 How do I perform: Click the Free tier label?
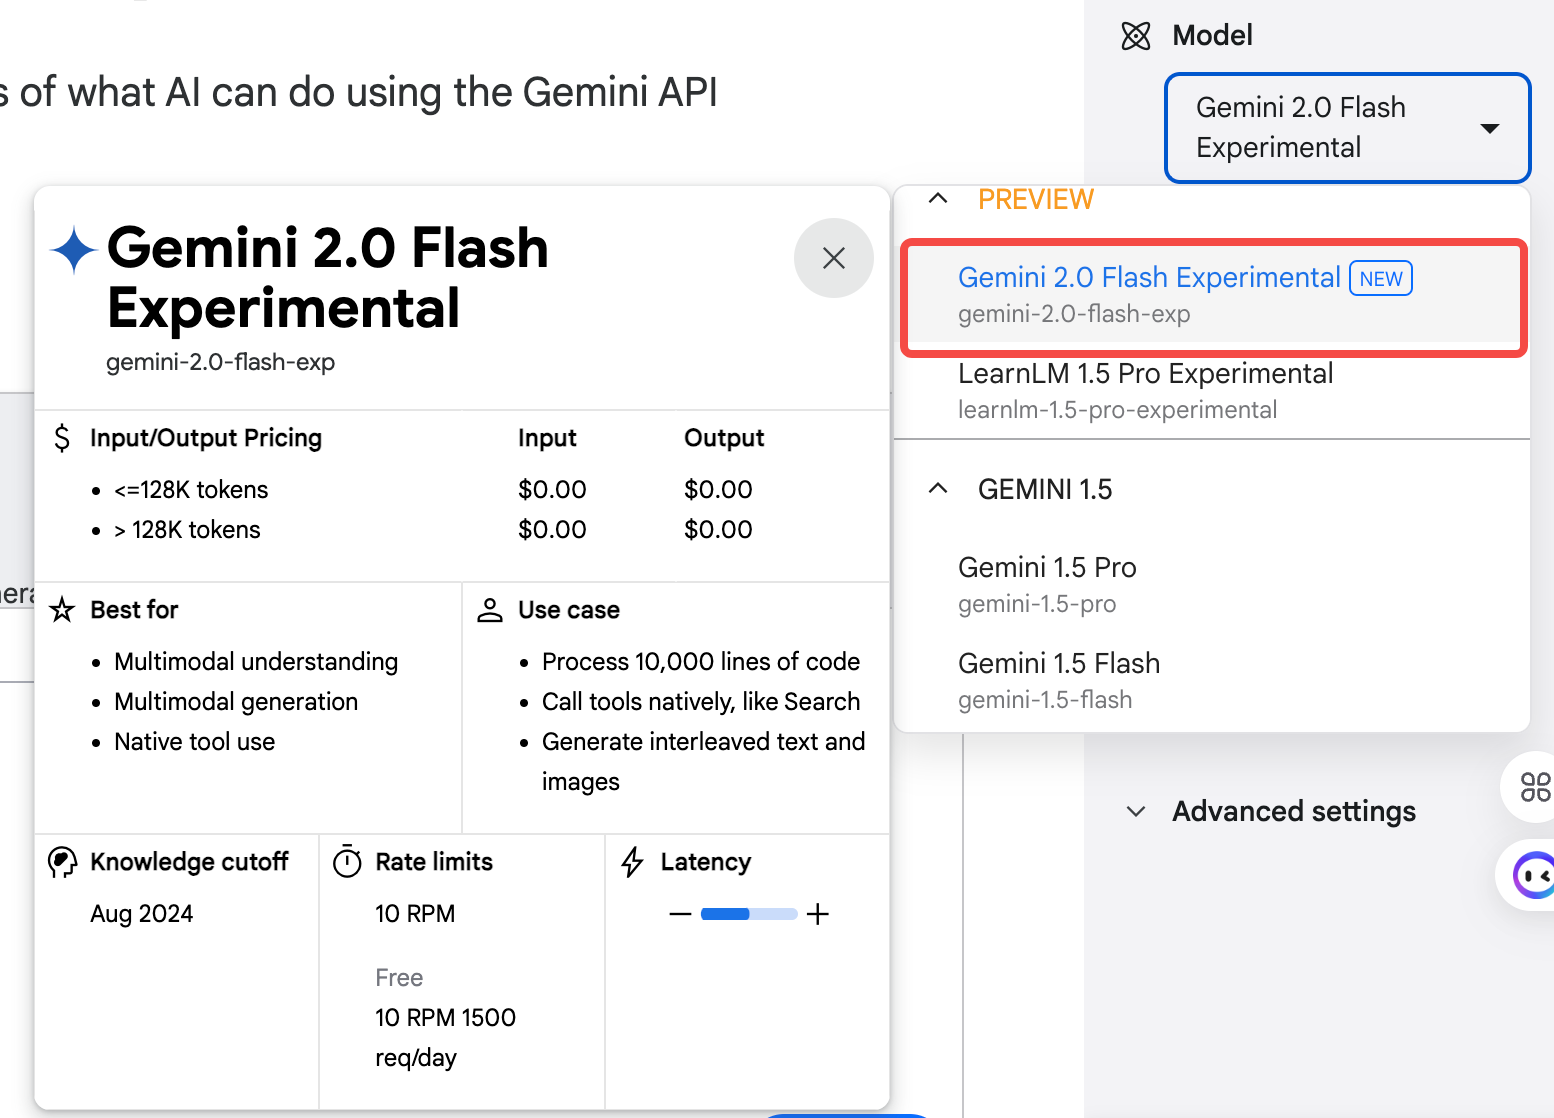tap(399, 978)
